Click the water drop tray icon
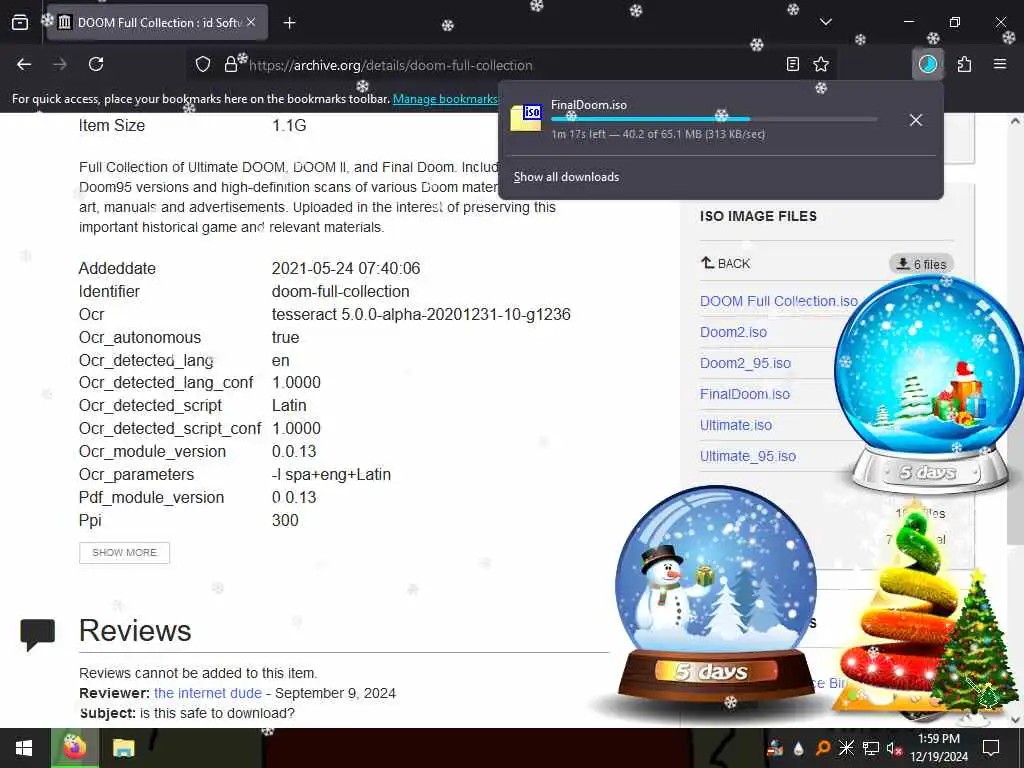This screenshot has height=768, width=1024. coord(798,748)
